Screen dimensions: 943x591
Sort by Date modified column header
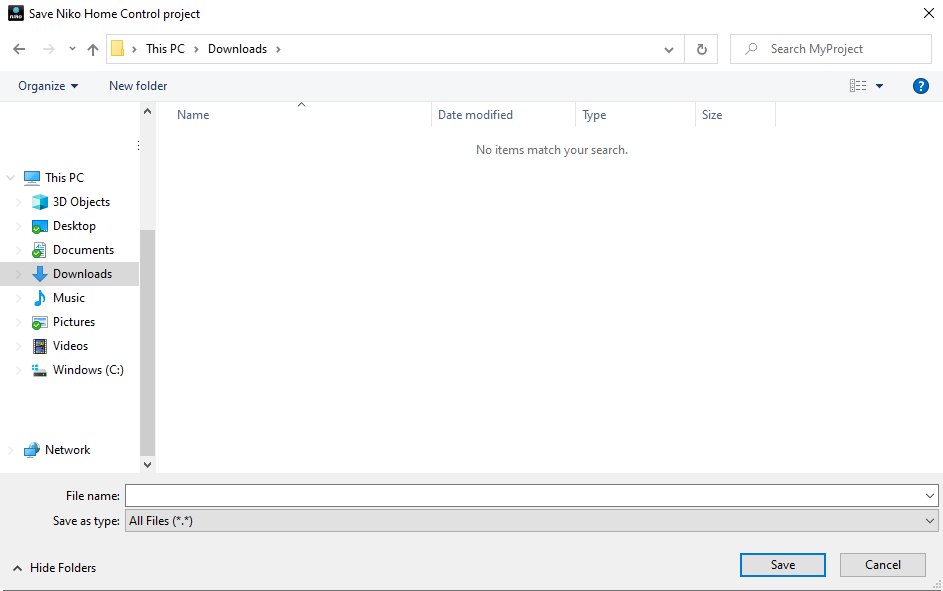[x=475, y=115]
